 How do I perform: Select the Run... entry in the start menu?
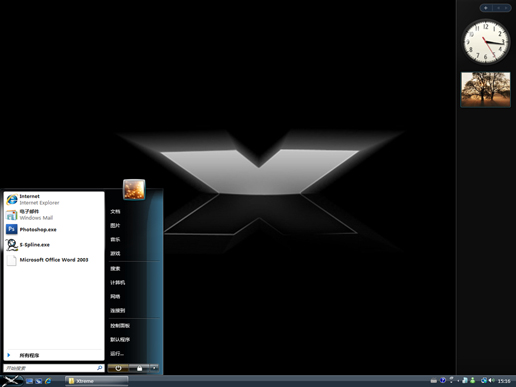(x=117, y=354)
